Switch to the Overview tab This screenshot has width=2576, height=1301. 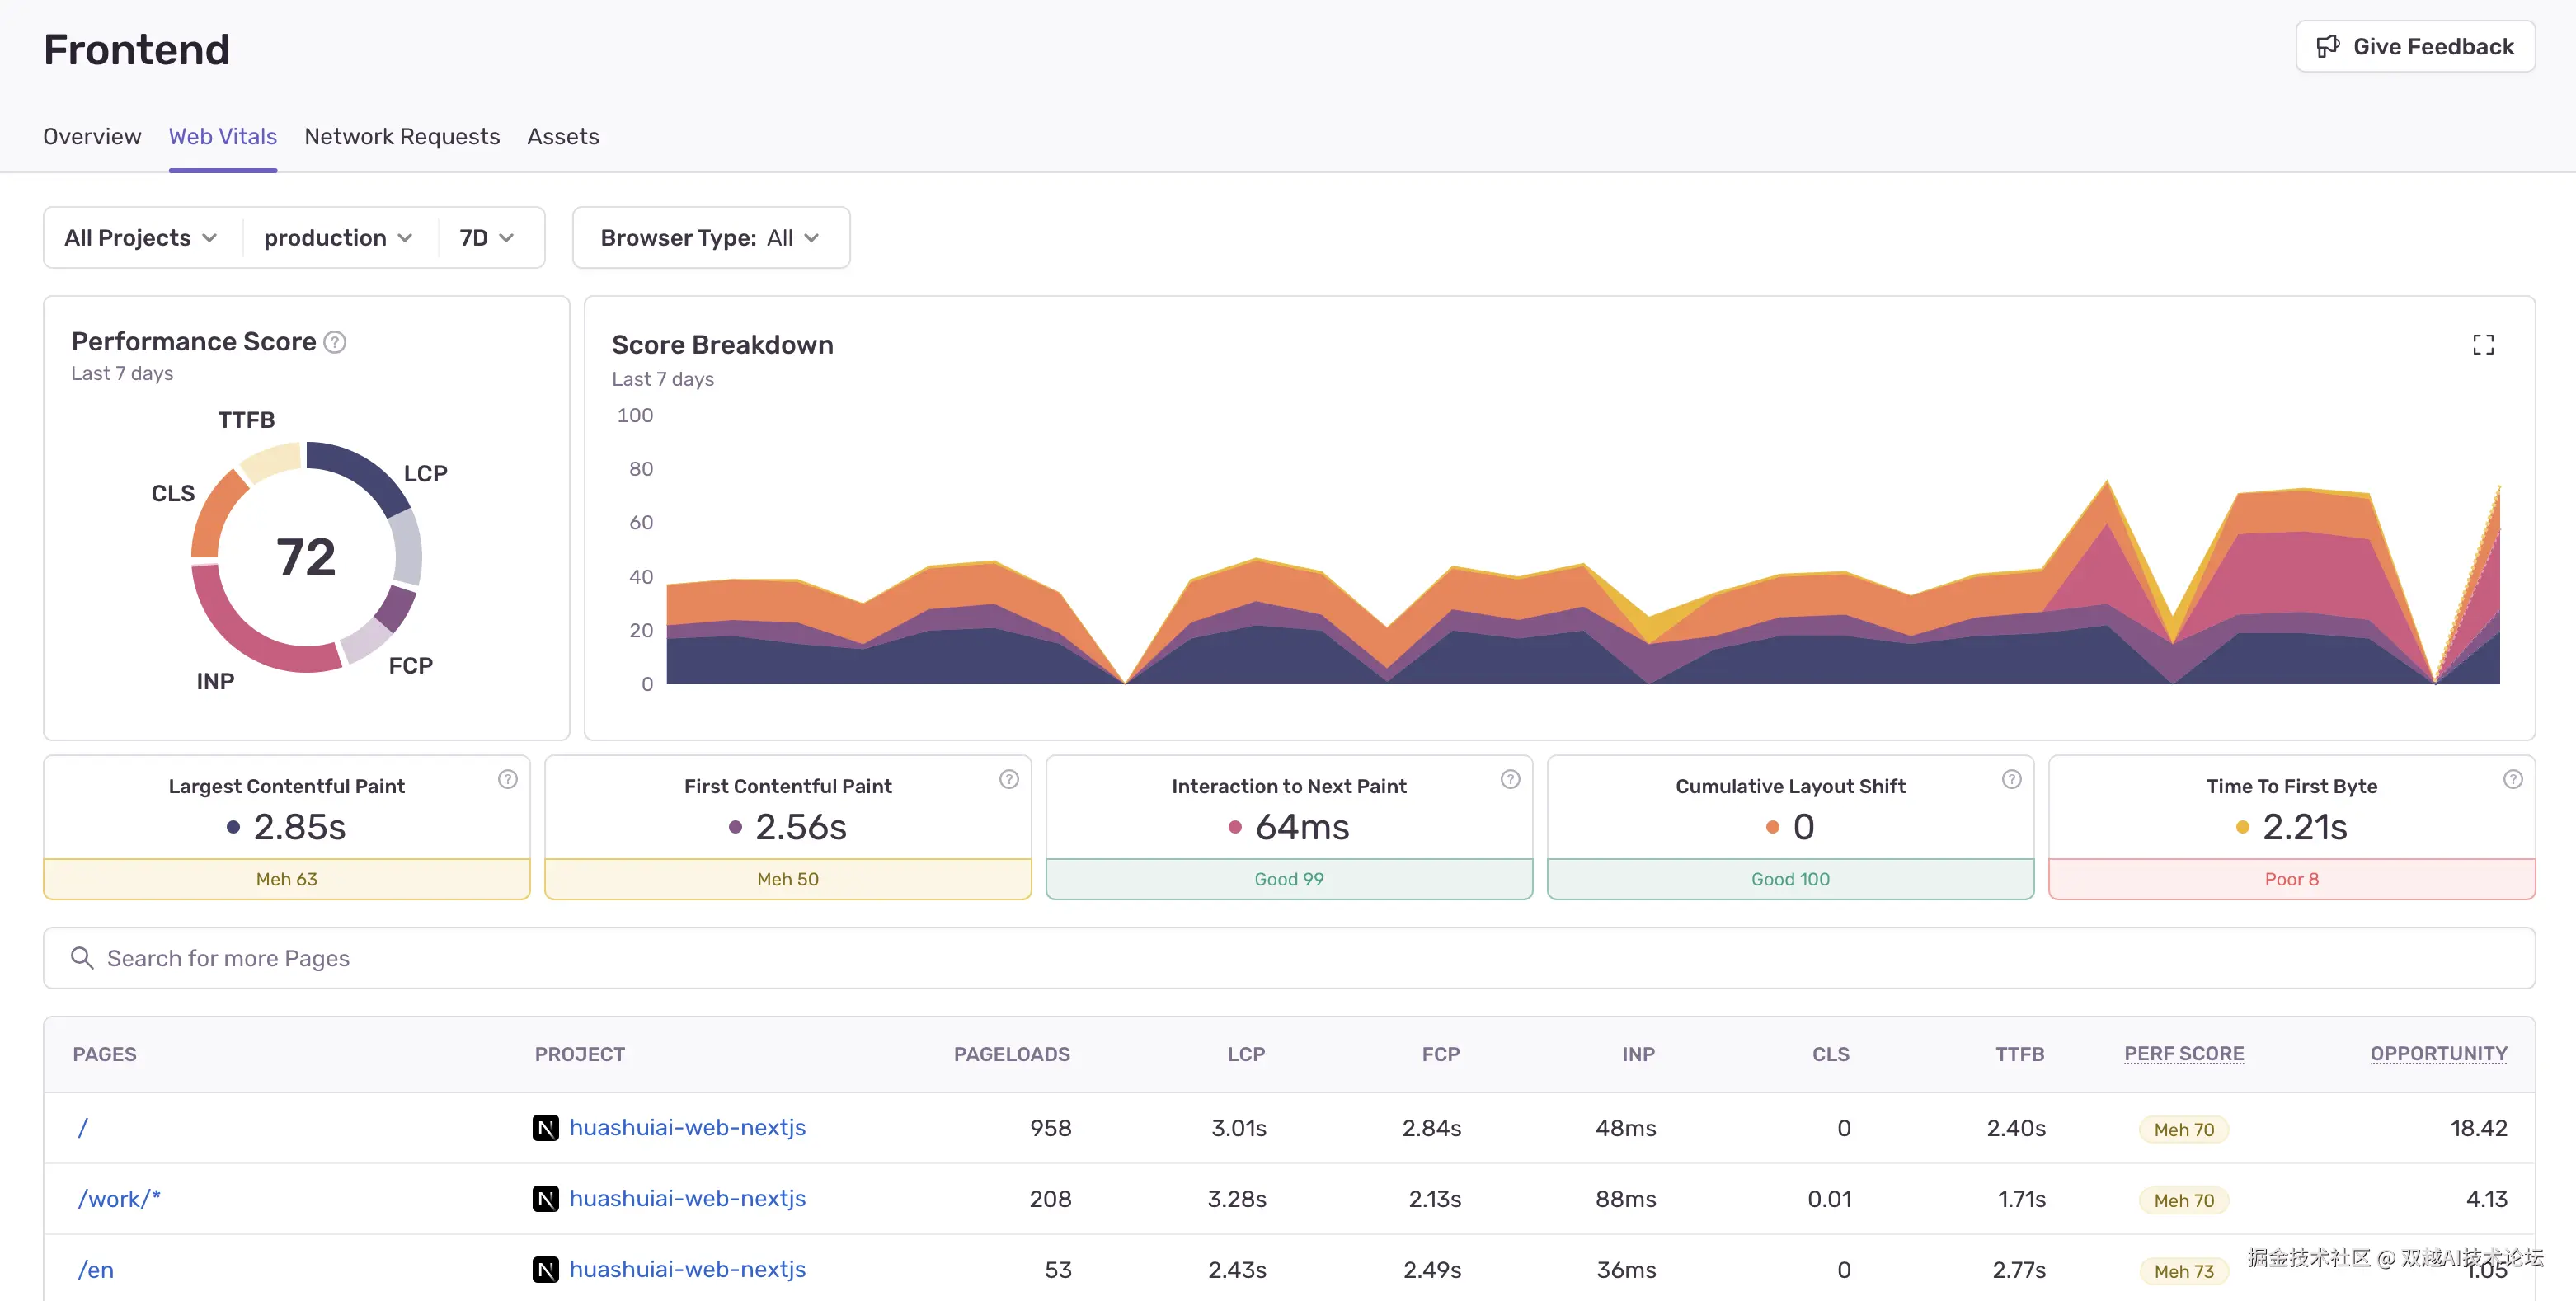92,136
